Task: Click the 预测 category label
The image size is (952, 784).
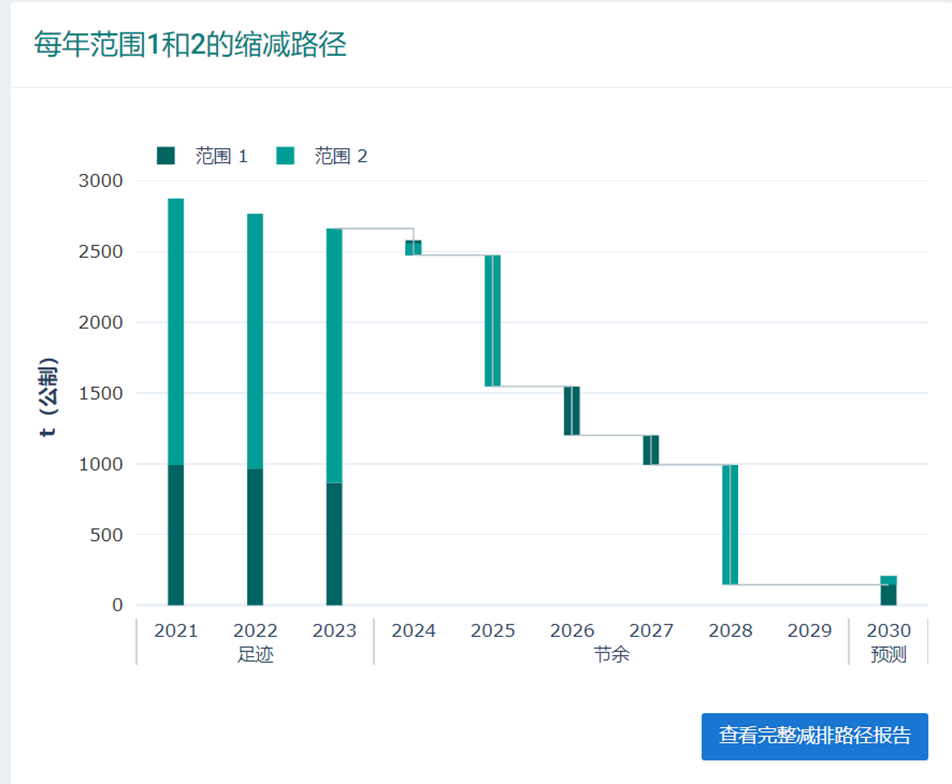Action: pyautogui.click(x=888, y=655)
